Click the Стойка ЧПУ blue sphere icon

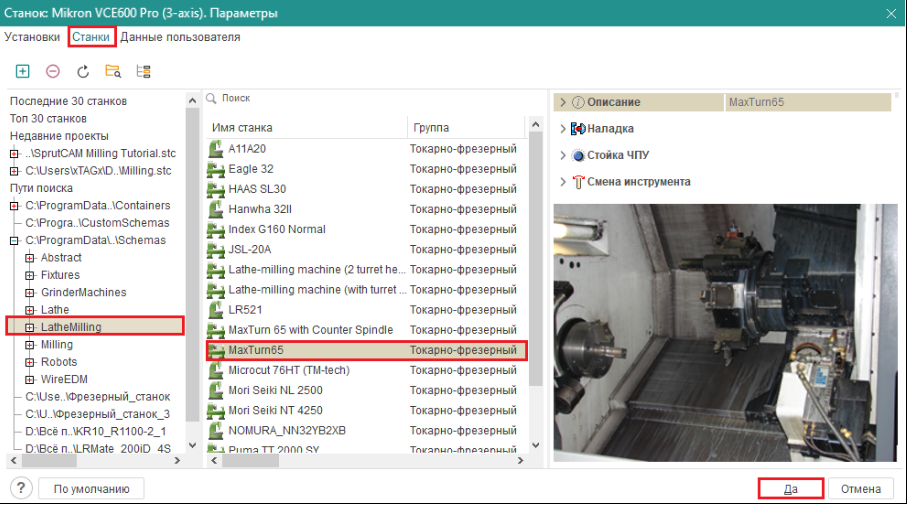point(577,156)
